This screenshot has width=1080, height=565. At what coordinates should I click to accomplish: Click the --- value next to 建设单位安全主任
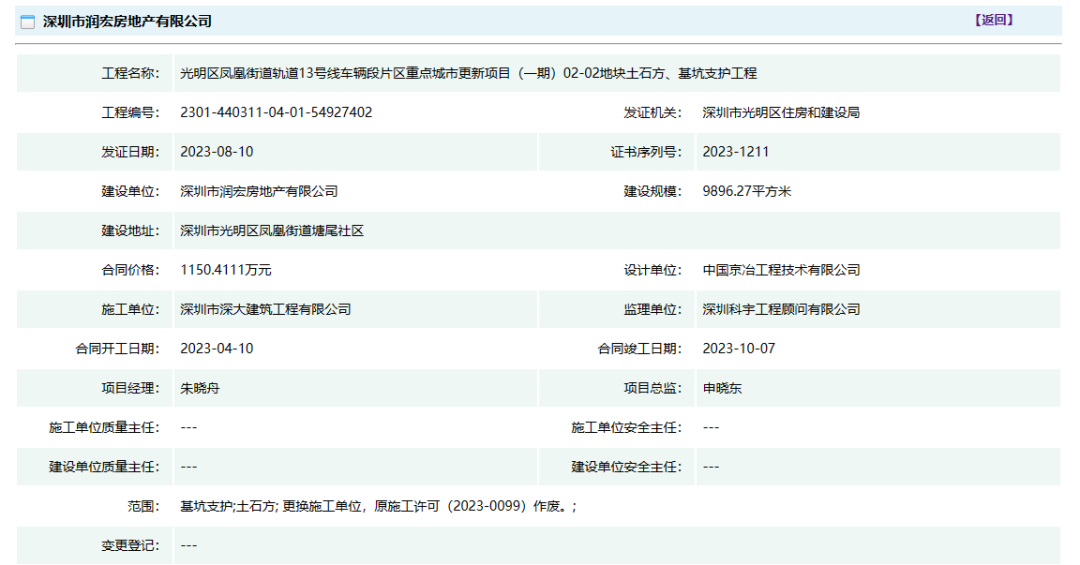711,466
